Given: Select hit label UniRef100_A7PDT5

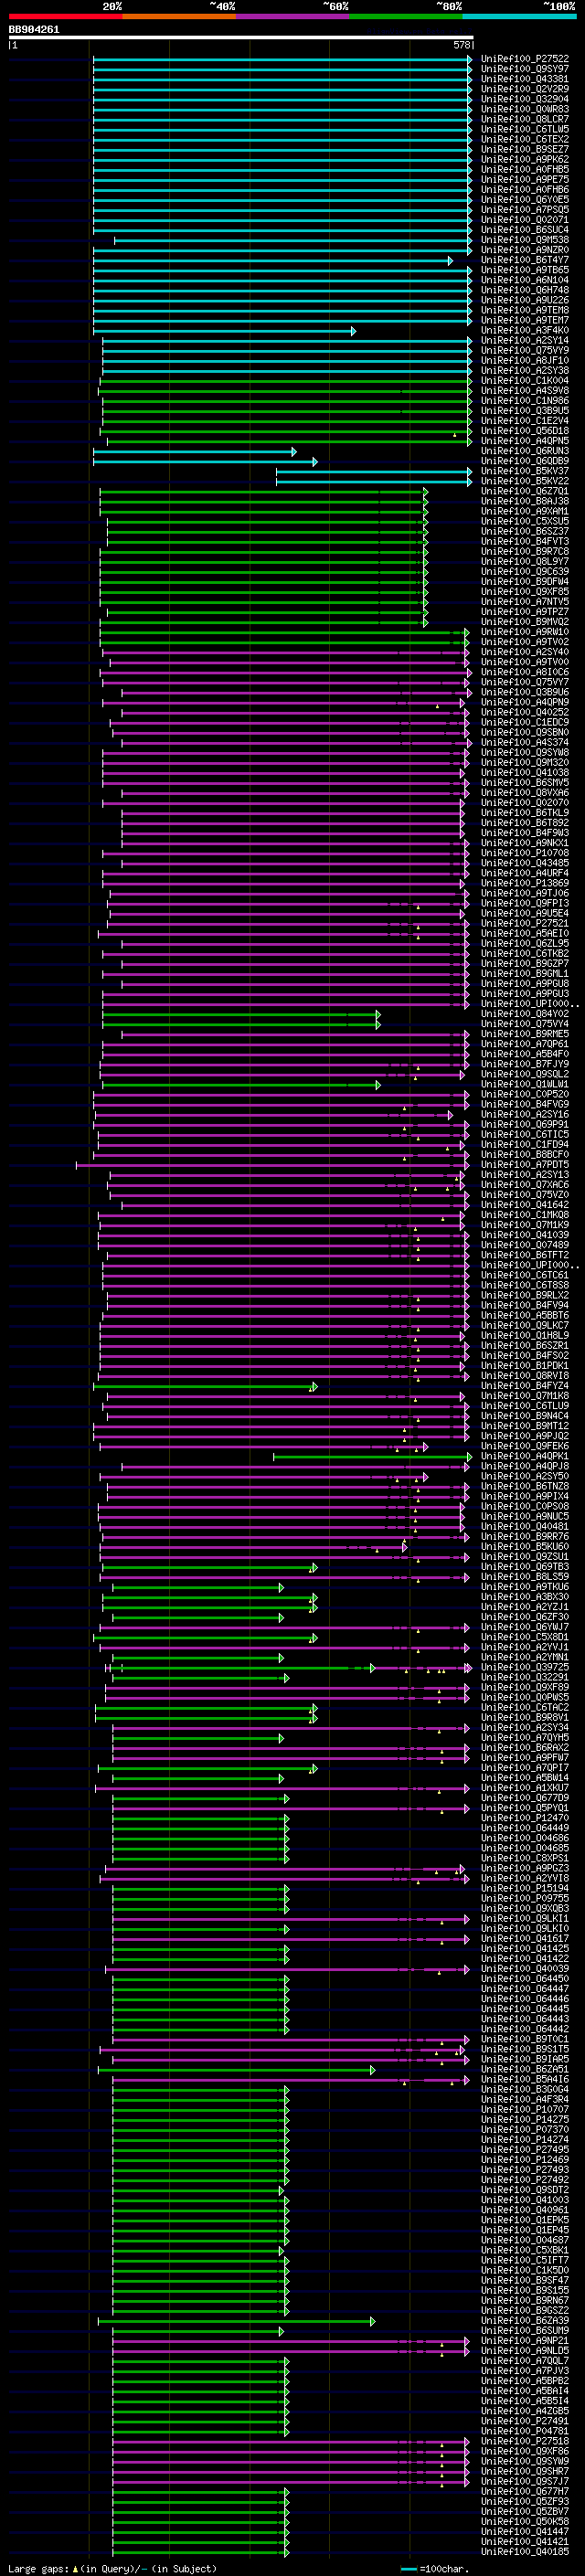Looking at the screenshot, I should [525, 1165].
